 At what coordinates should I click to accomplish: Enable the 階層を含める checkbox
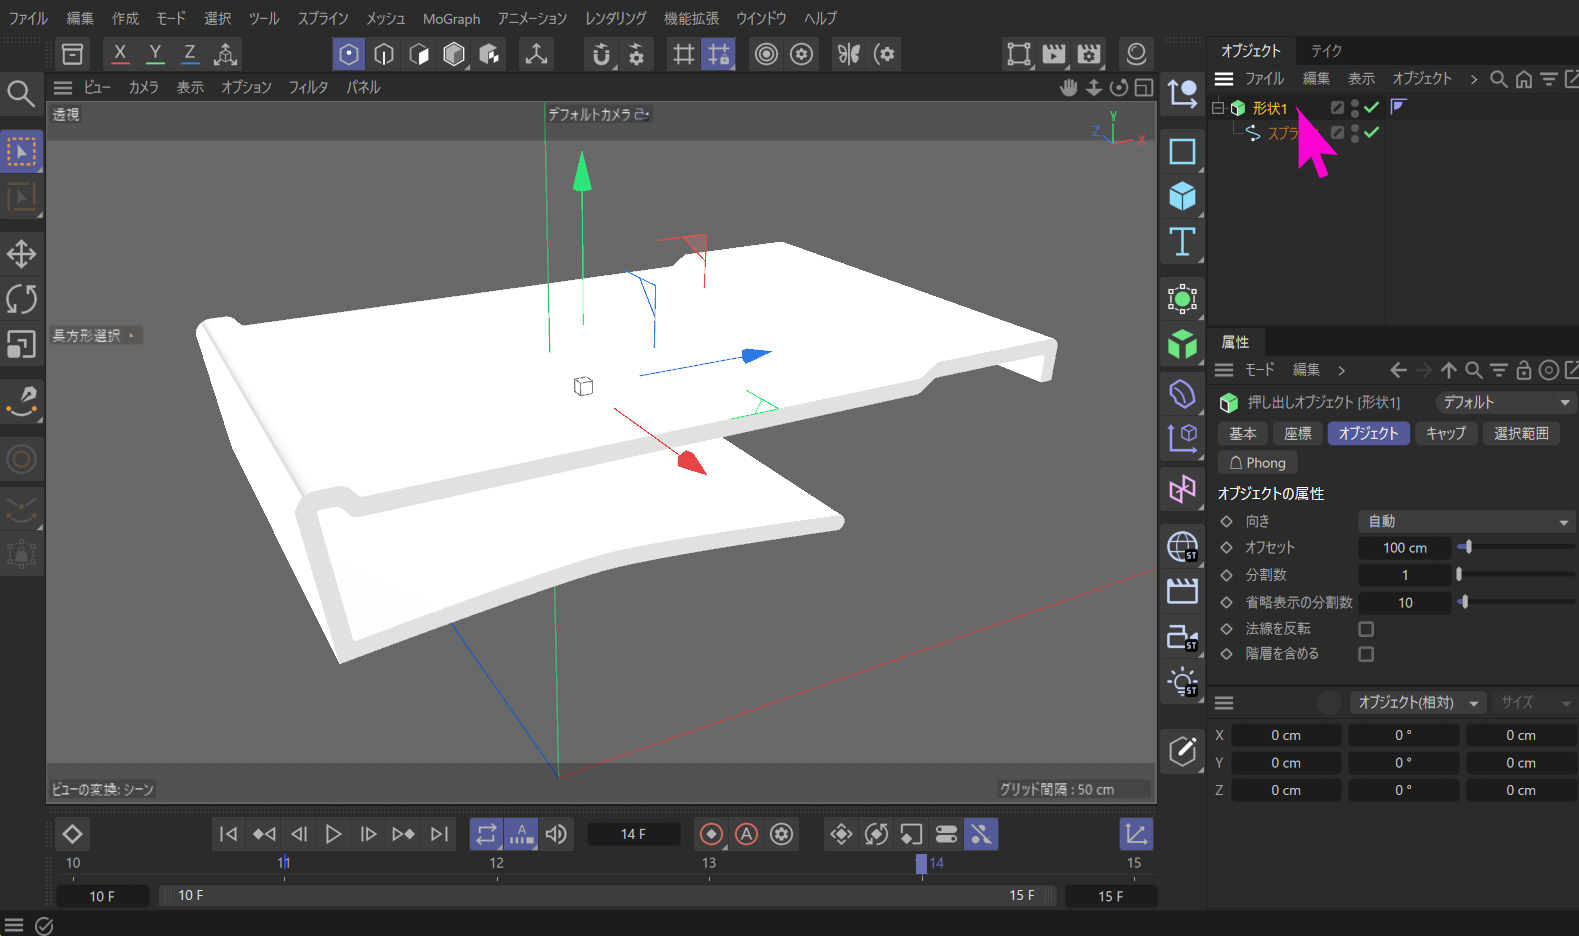[x=1366, y=654]
